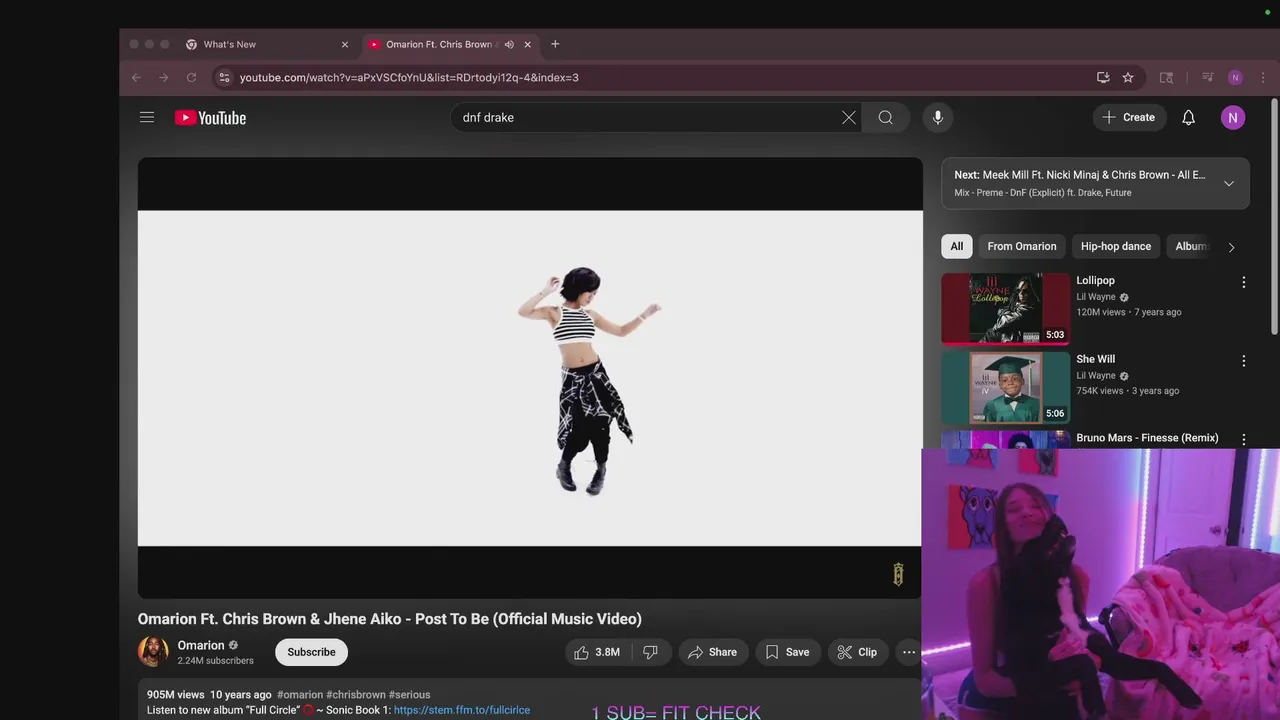View site information icon in address bar
Screen dimensions: 1280x720
(x=224, y=77)
